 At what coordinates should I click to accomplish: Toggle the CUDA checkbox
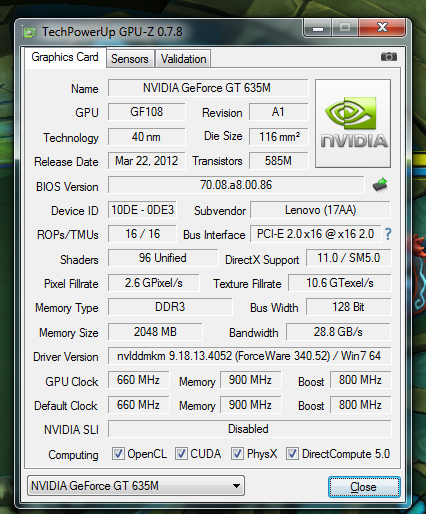tap(181, 454)
